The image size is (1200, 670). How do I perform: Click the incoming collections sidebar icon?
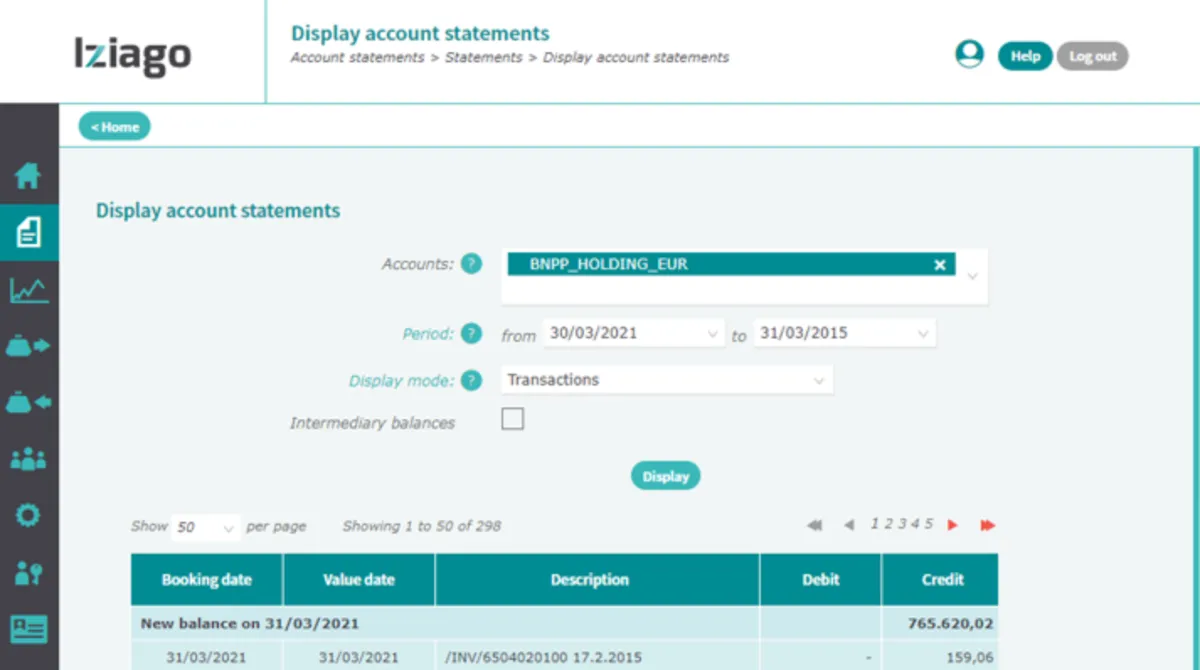point(29,403)
